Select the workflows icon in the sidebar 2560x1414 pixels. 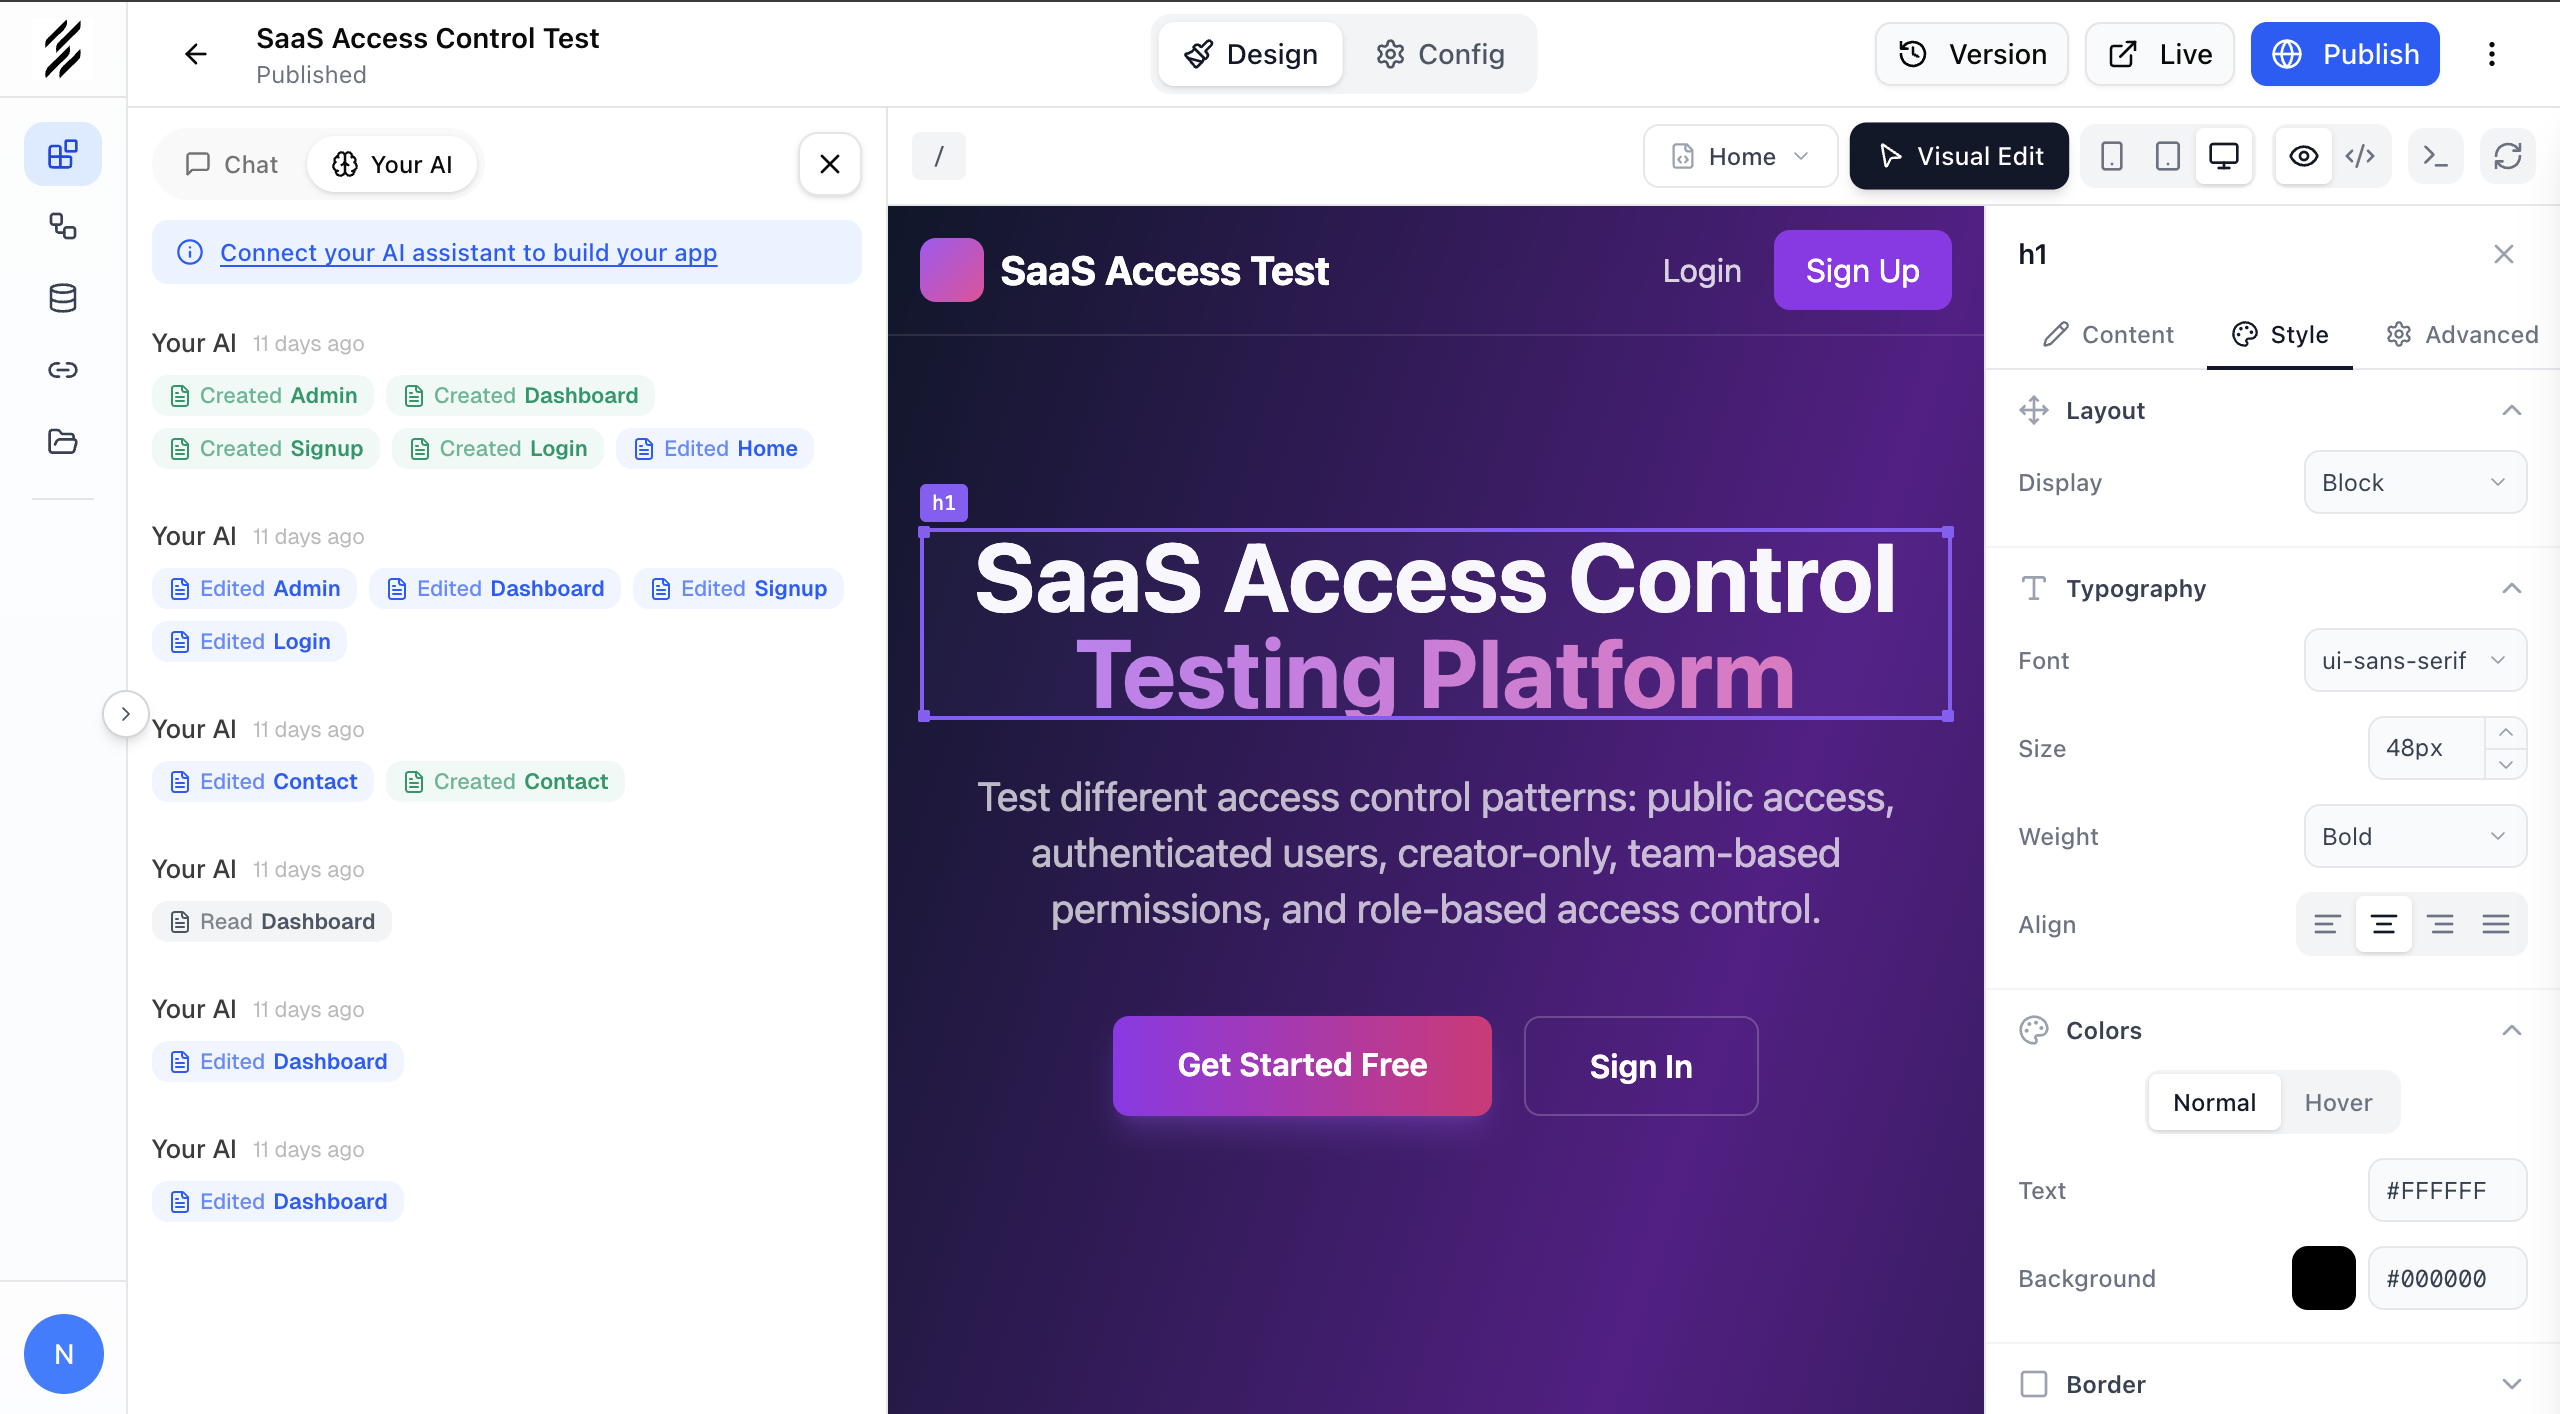(x=63, y=227)
